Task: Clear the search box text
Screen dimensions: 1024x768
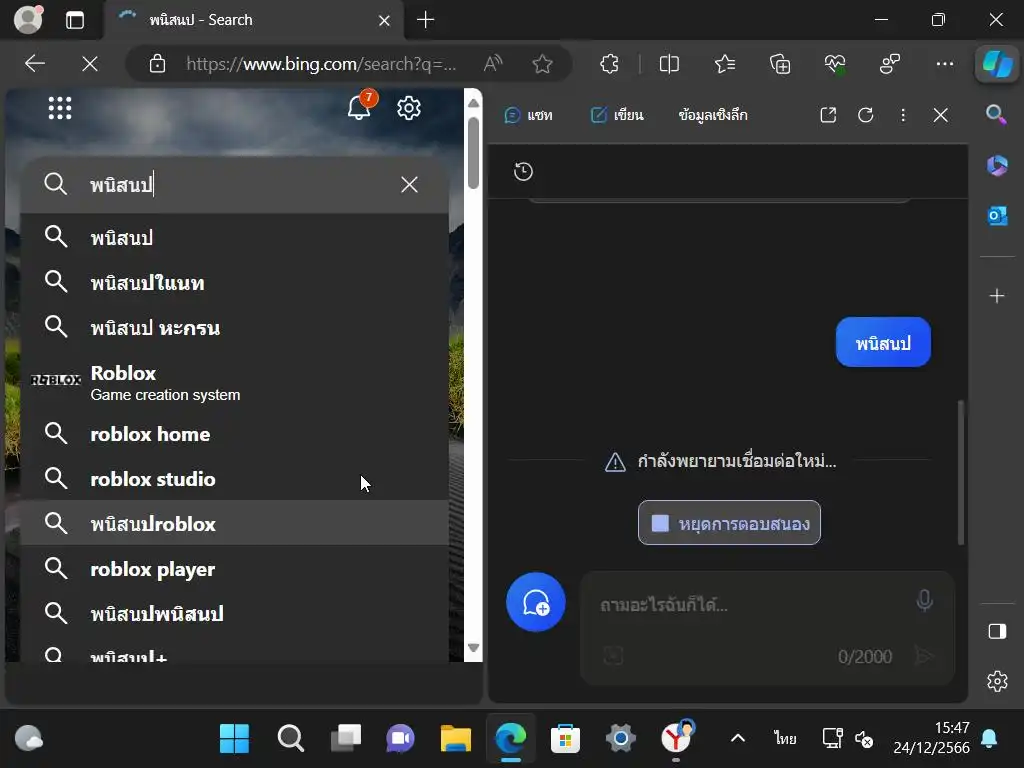Action: tap(409, 185)
